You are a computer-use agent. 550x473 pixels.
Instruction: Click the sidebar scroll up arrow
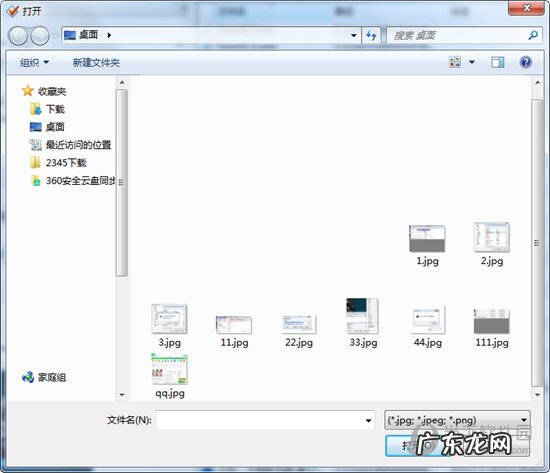coord(122,83)
